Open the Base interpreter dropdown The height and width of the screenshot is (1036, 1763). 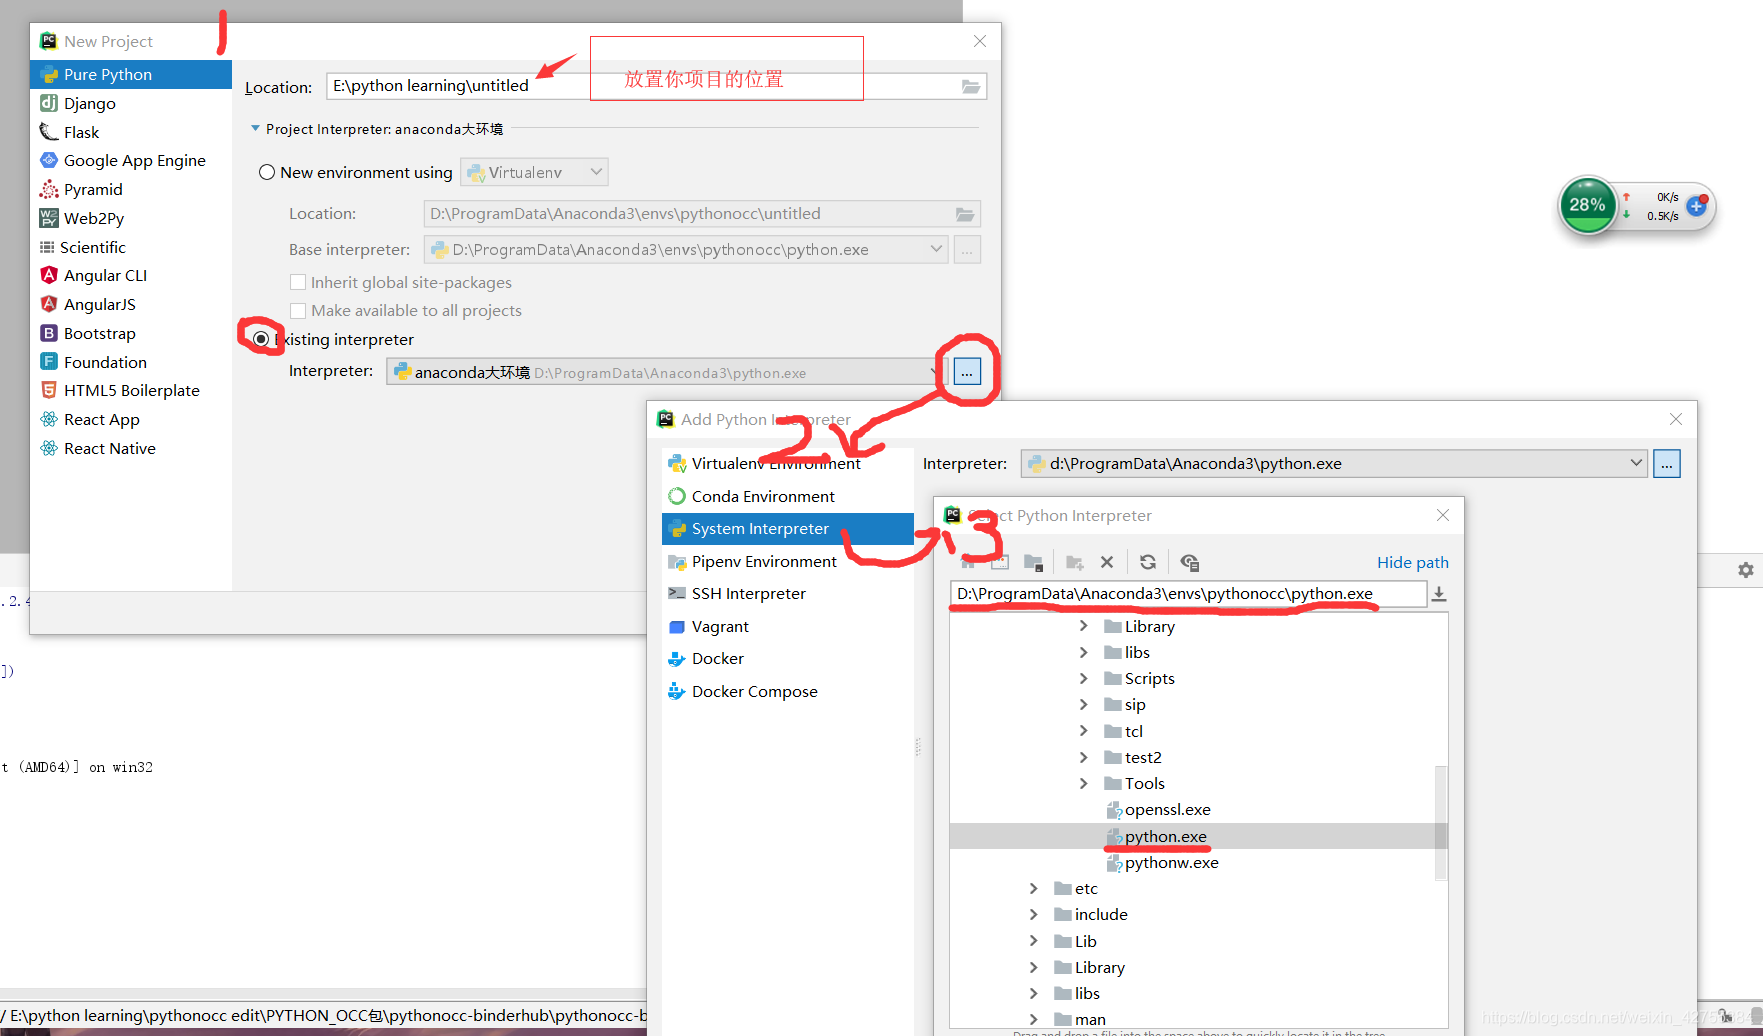(686, 250)
